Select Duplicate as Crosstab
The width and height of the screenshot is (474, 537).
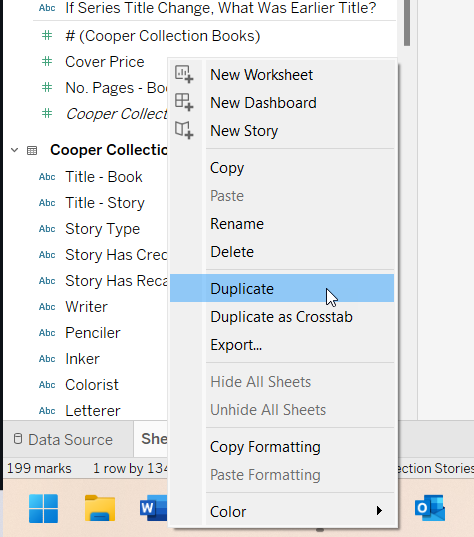[282, 317]
